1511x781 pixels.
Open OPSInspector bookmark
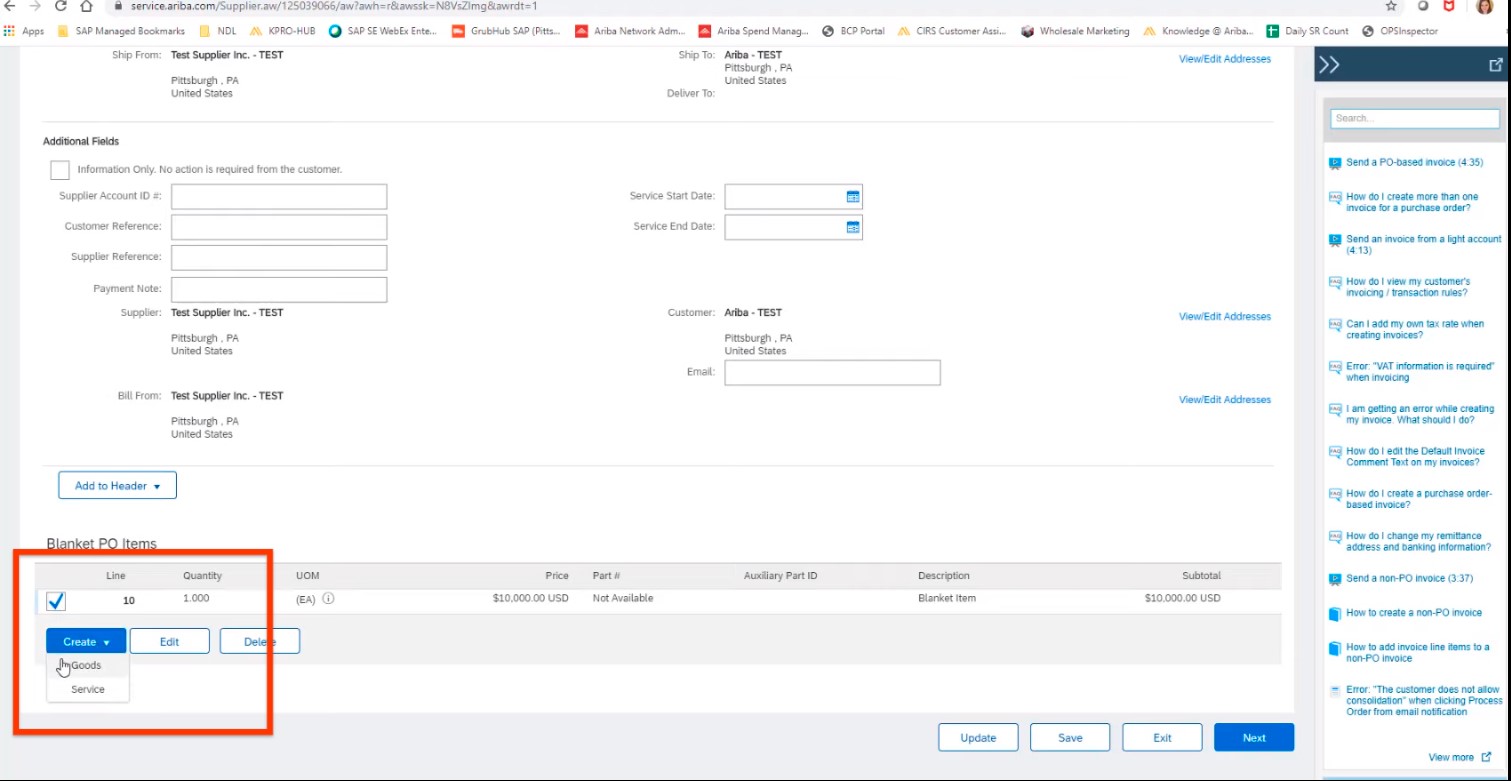[x=1400, y=31]
